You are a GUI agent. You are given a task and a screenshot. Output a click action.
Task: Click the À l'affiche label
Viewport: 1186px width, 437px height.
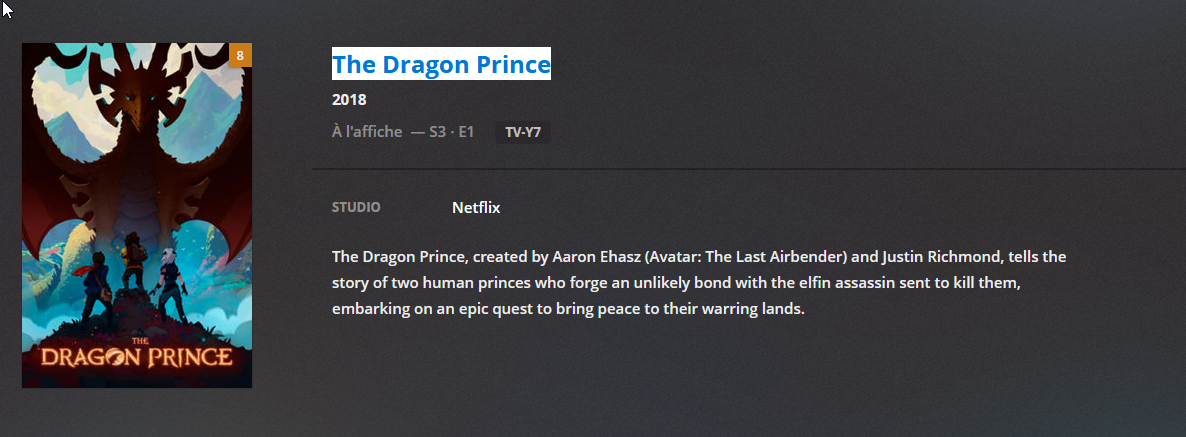tap(367, 132)
